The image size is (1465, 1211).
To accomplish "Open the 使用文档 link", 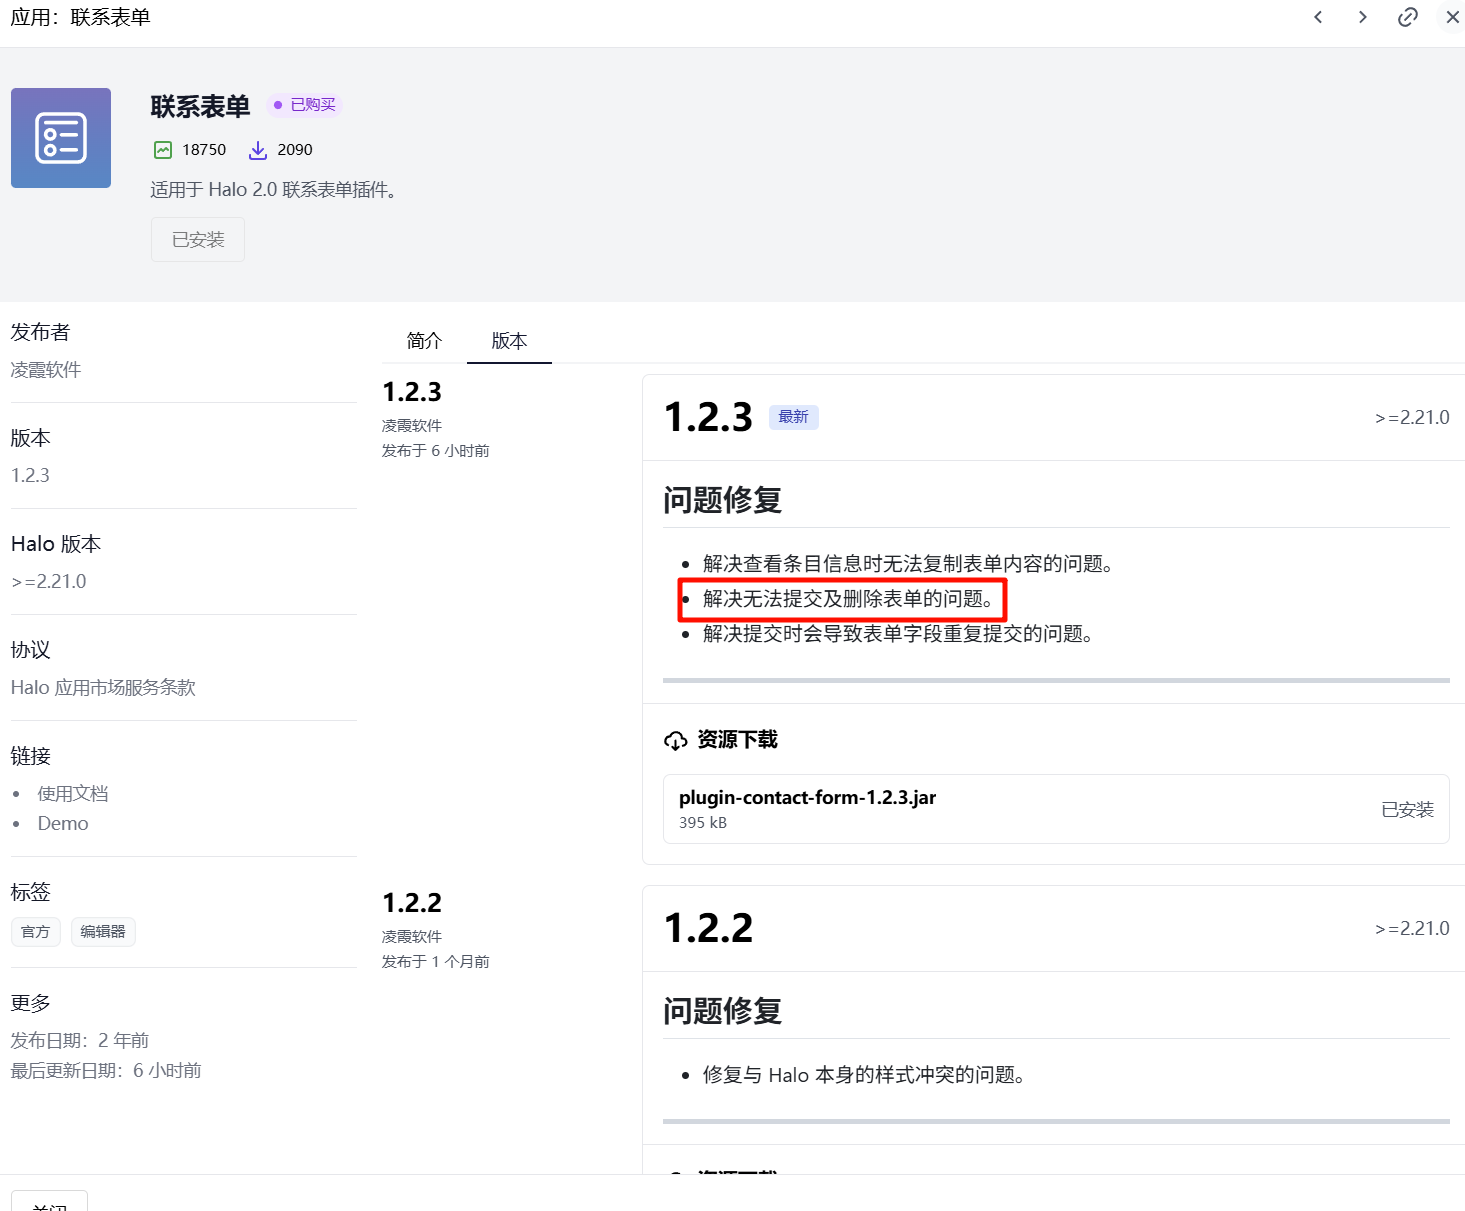I will click(x=73, y=794).
